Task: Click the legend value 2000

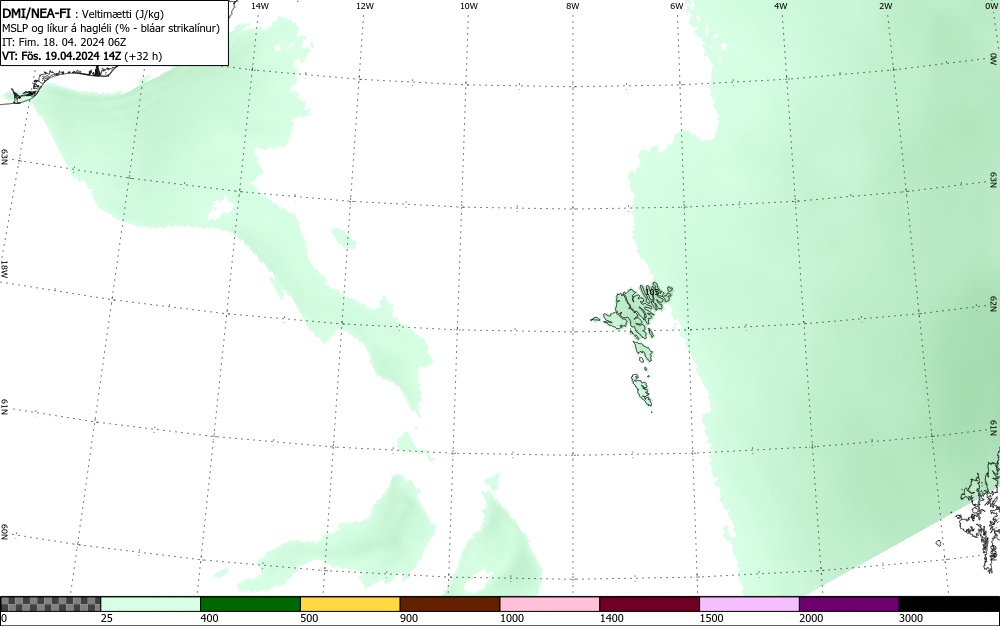Action: click(811, 618)
